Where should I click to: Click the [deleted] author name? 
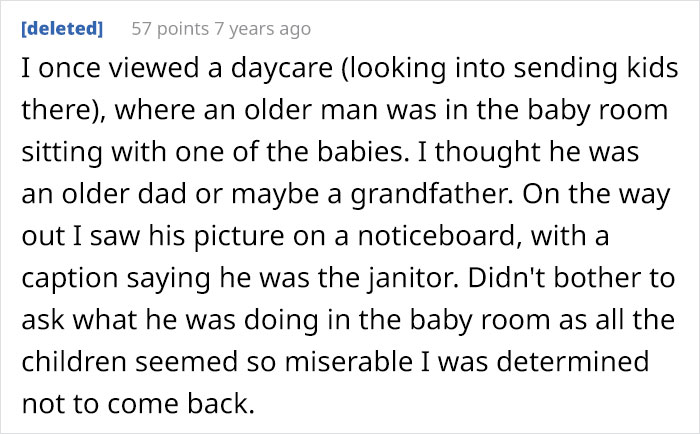coord(61,29)
